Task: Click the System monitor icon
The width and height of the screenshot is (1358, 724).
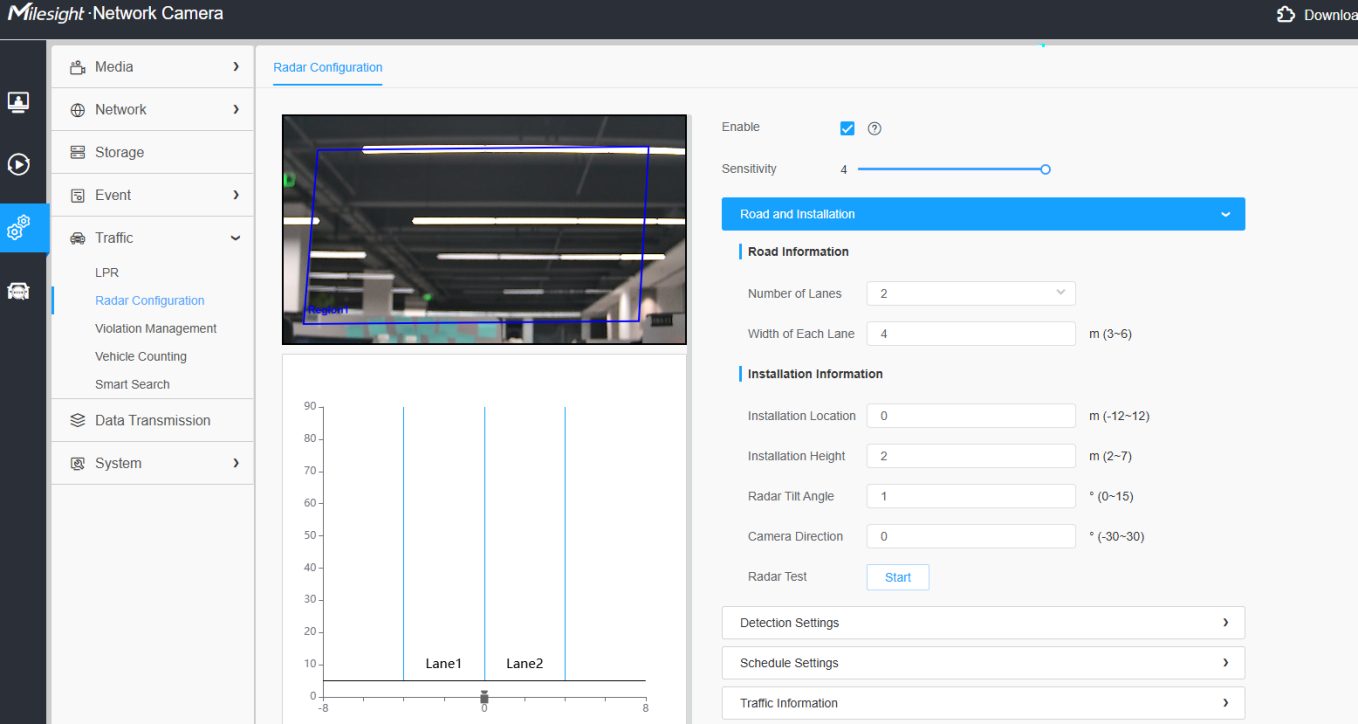Action: point(77,463)
